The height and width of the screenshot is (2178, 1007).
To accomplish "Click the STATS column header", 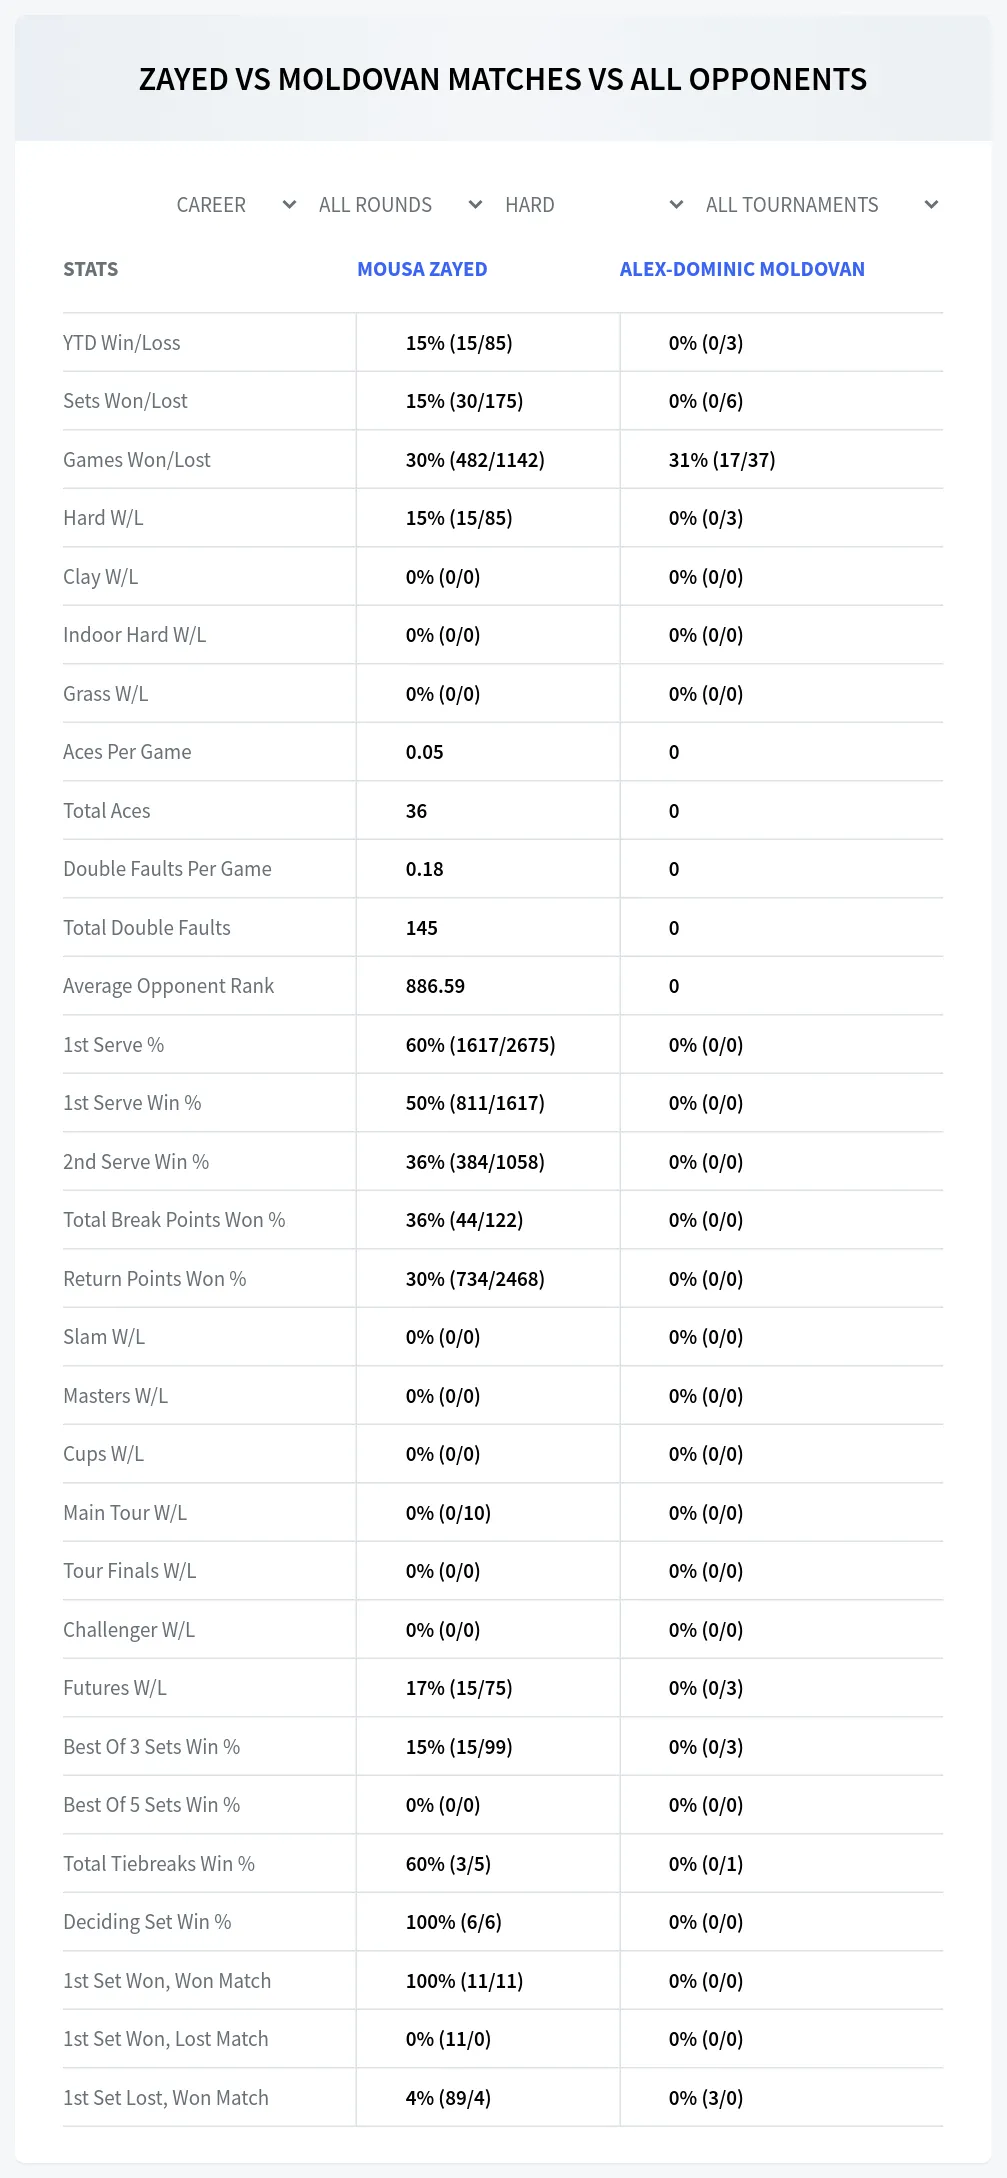I will [x=90, y=269].
